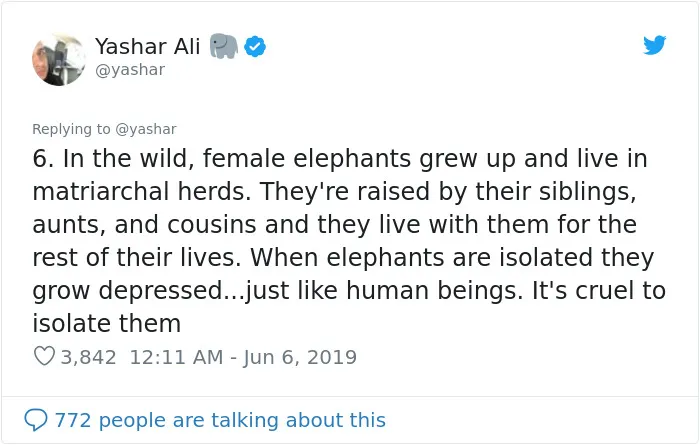
Task: Click the Twitter bird logo
Action: pos(654,45)
